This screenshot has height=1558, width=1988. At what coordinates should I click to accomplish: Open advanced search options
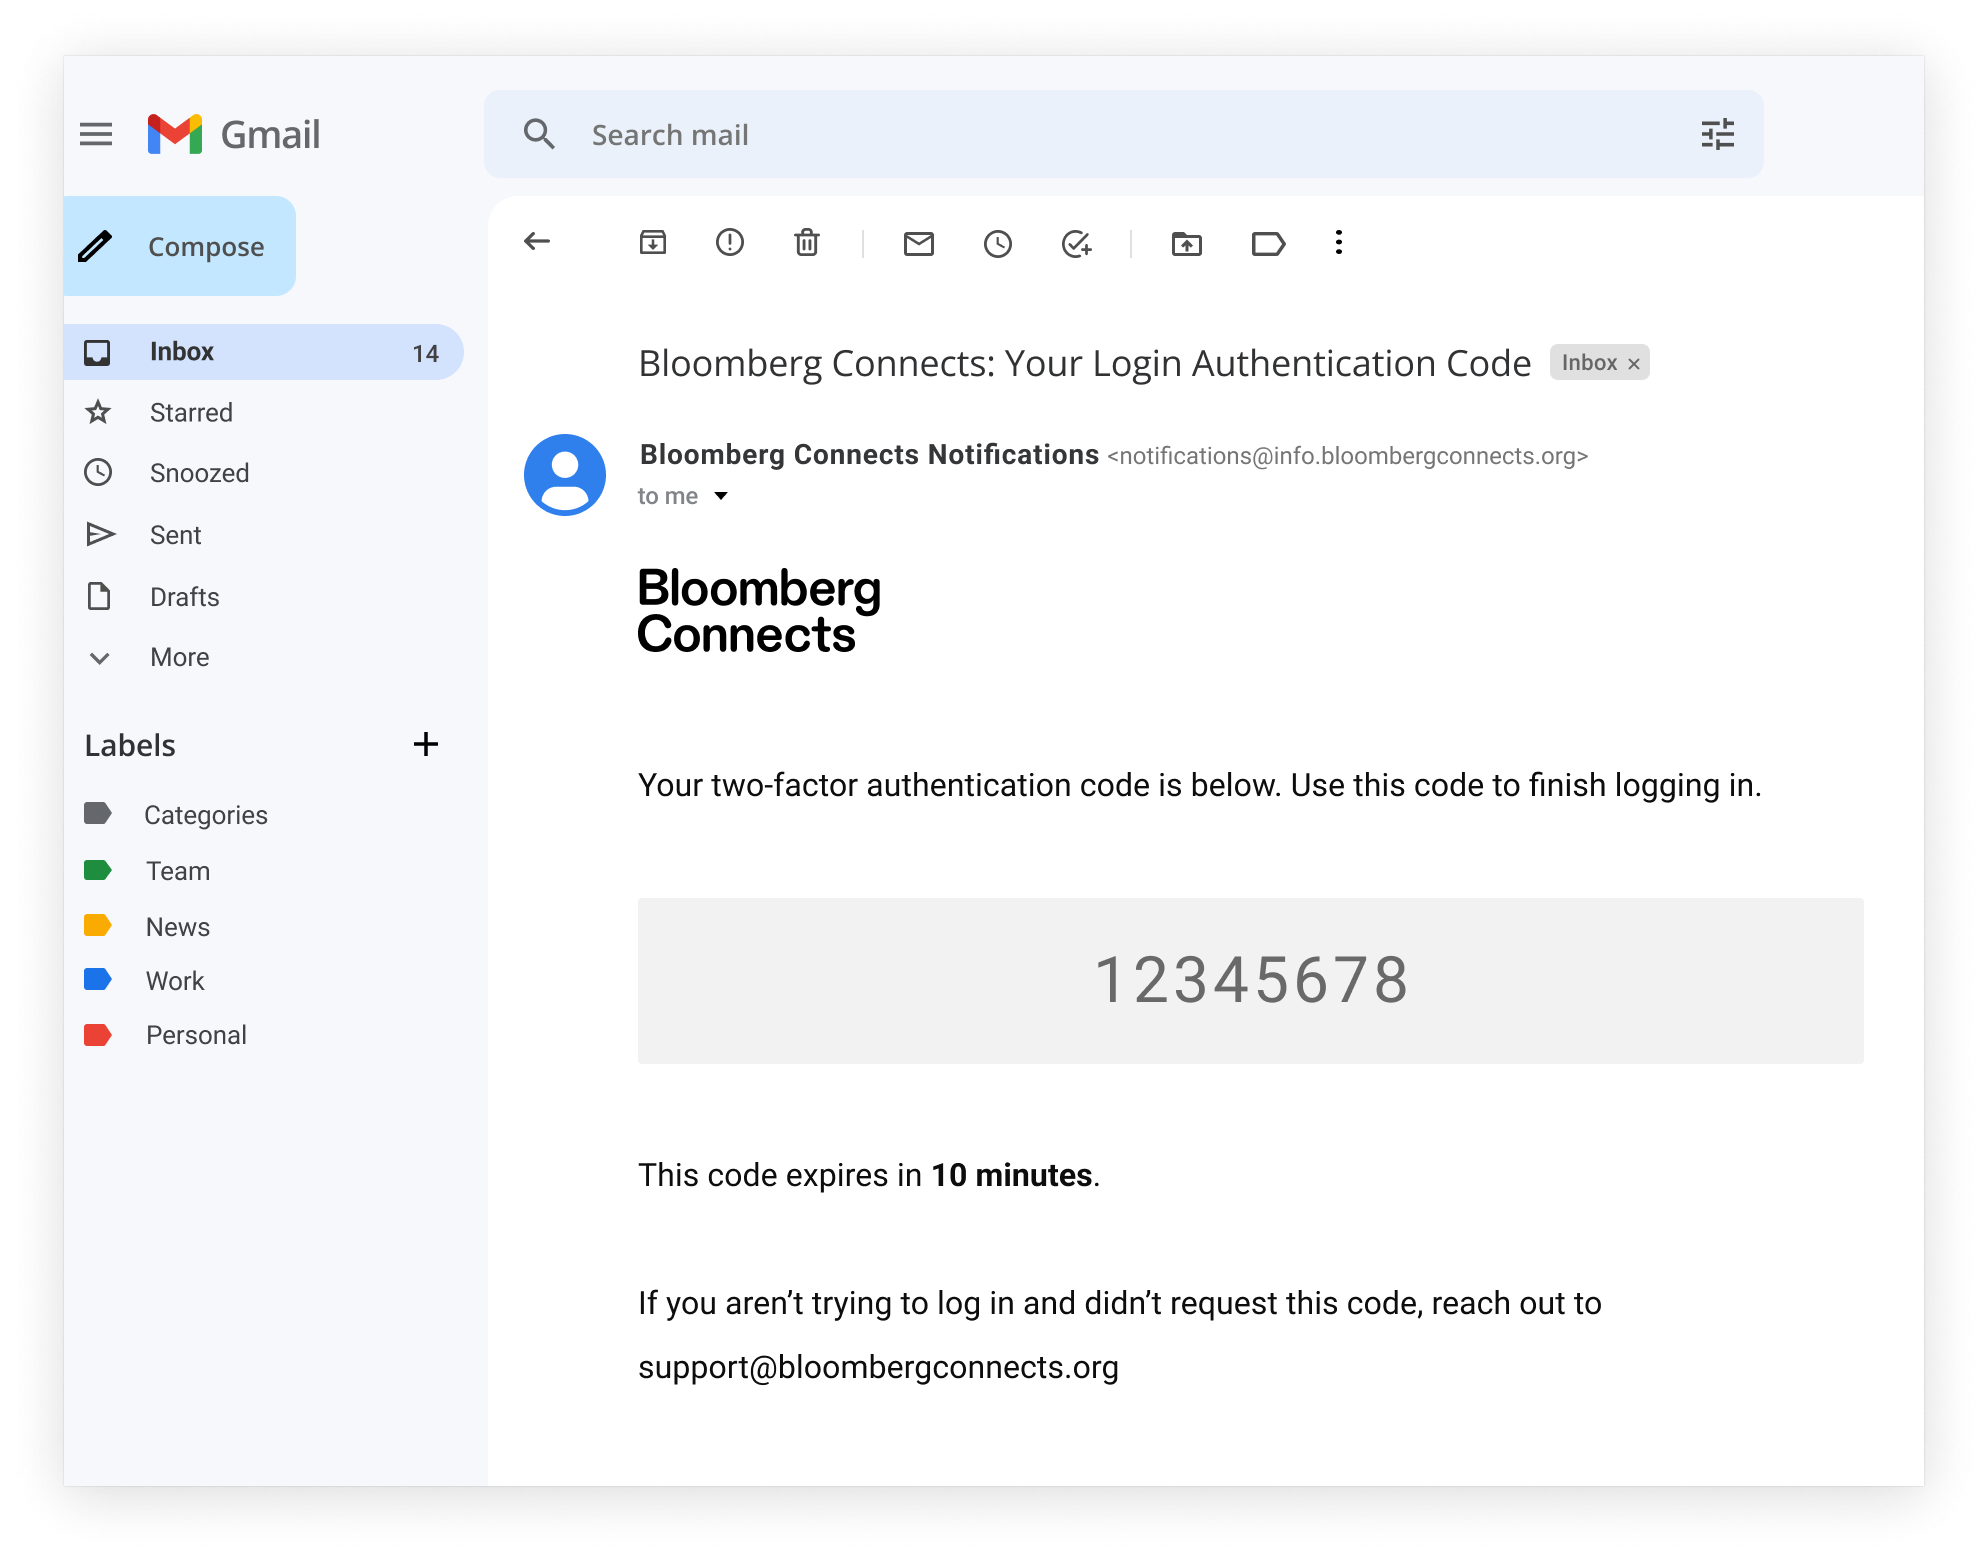(1718, 134)
